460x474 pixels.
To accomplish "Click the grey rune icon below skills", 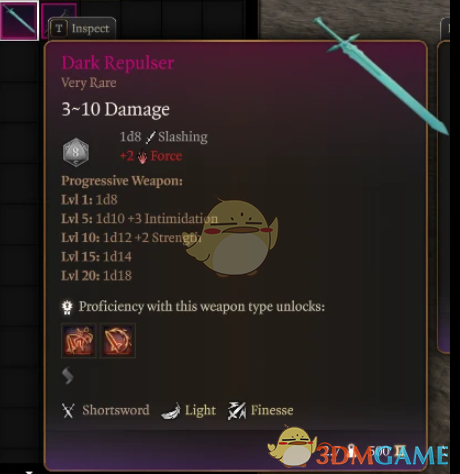I will 68,376.
